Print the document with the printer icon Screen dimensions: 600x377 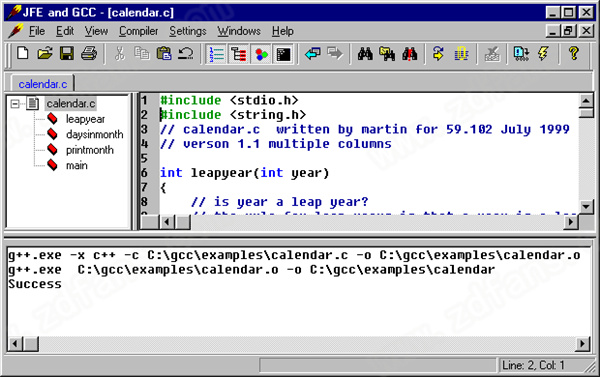89,54
